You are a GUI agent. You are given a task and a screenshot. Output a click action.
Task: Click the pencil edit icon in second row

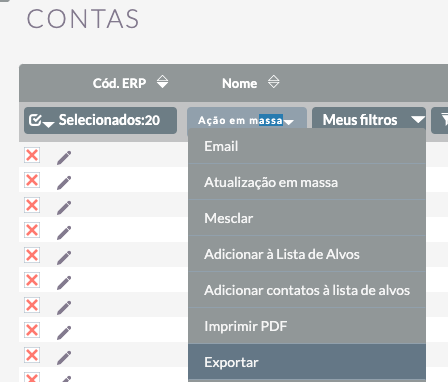coord(64,183)
